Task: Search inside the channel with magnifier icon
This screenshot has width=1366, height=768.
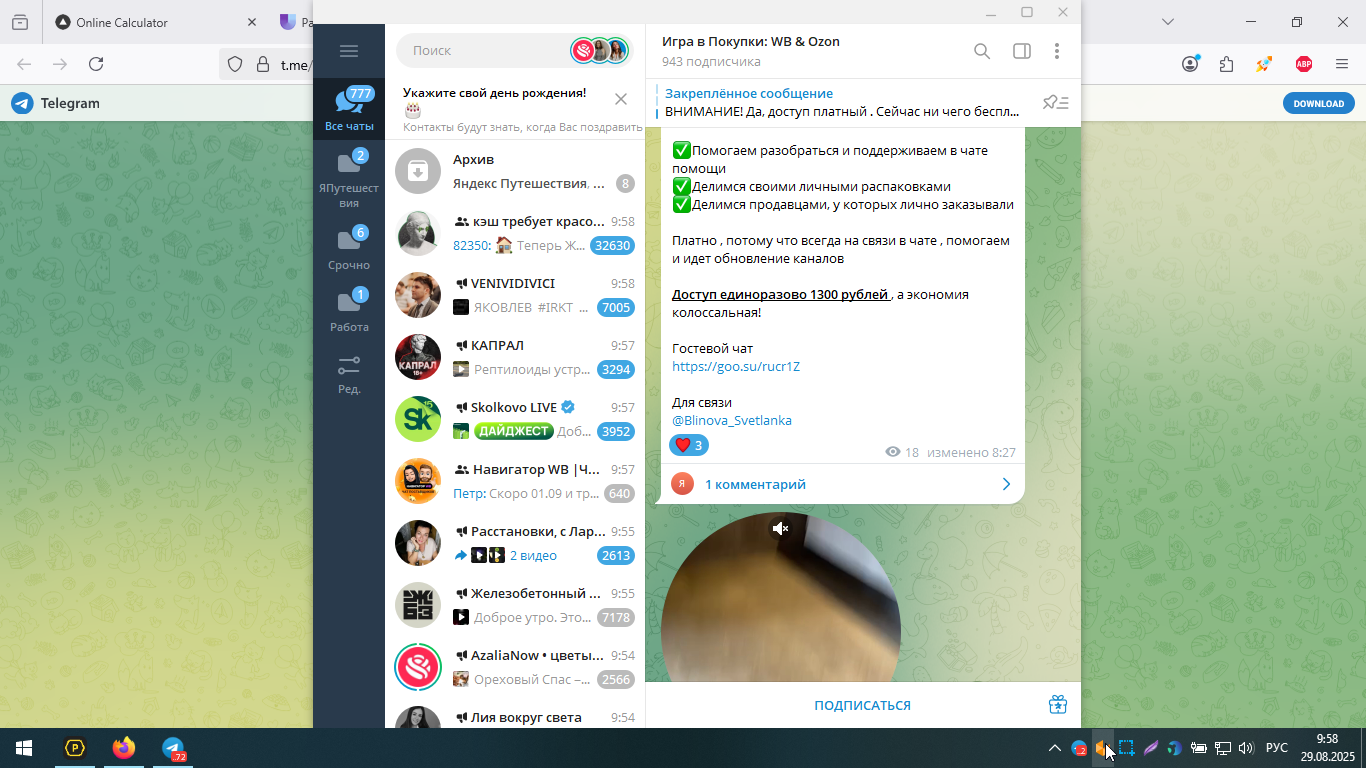Action: click(982, 51)
